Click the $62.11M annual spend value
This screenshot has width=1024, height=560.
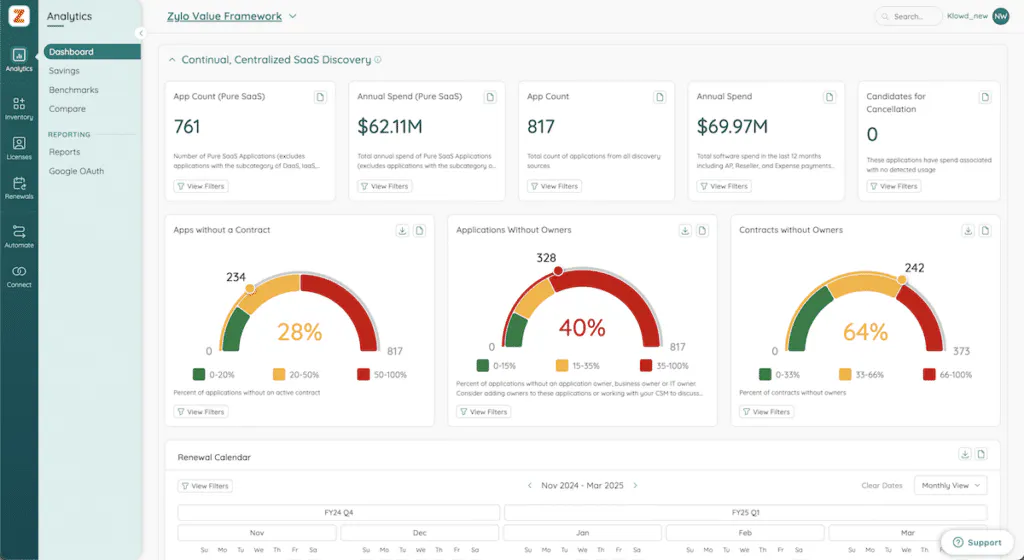tap(390, 127)
